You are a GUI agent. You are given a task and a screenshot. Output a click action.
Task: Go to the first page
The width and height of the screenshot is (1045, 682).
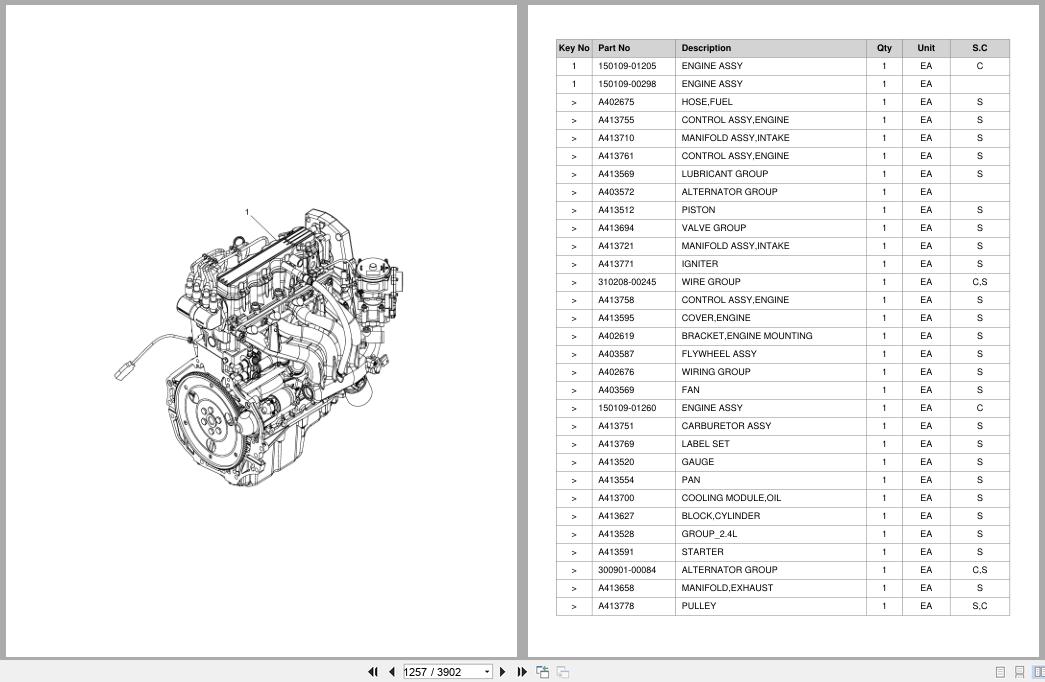click(x=373, y=672)
